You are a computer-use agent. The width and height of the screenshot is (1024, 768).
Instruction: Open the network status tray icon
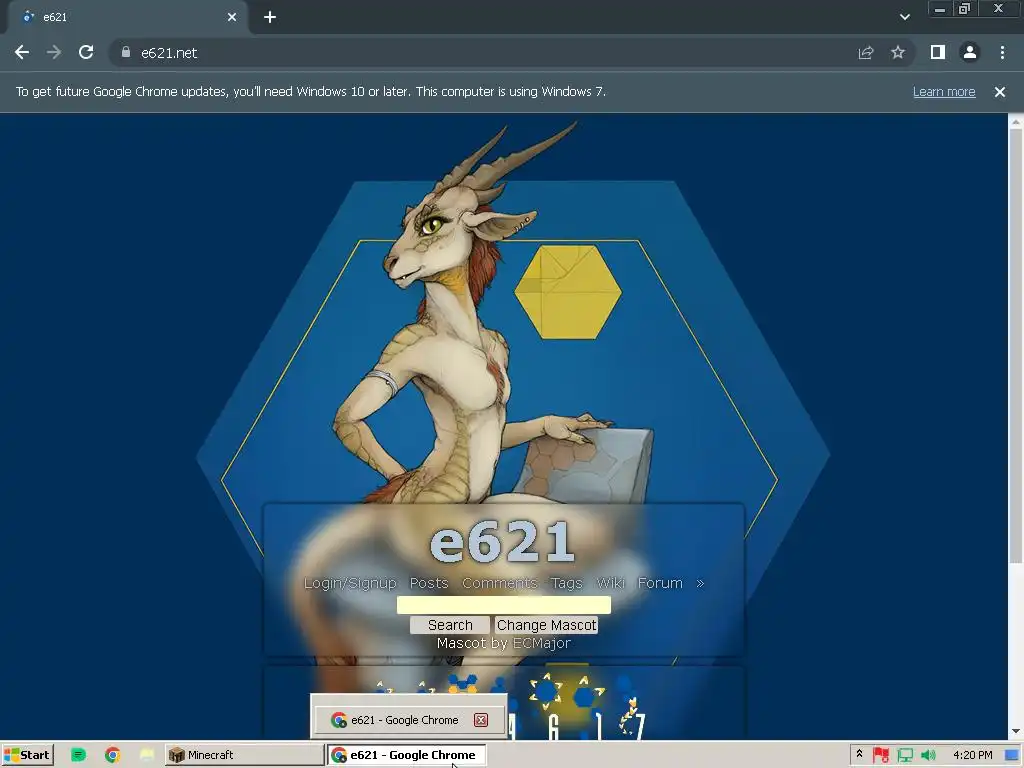pos(905,755)
